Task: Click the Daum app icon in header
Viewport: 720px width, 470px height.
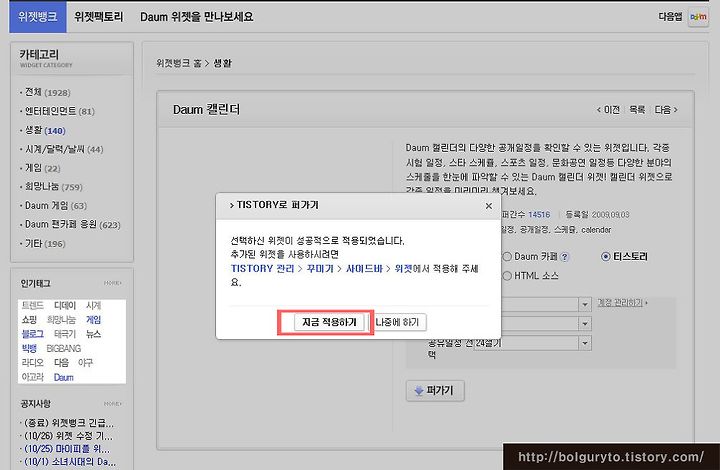Action: (698, 17)
